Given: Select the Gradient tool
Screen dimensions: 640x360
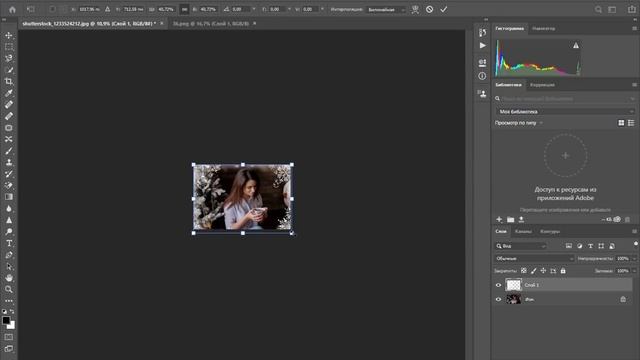Looking at the screenshot, I should coord(9,197).
